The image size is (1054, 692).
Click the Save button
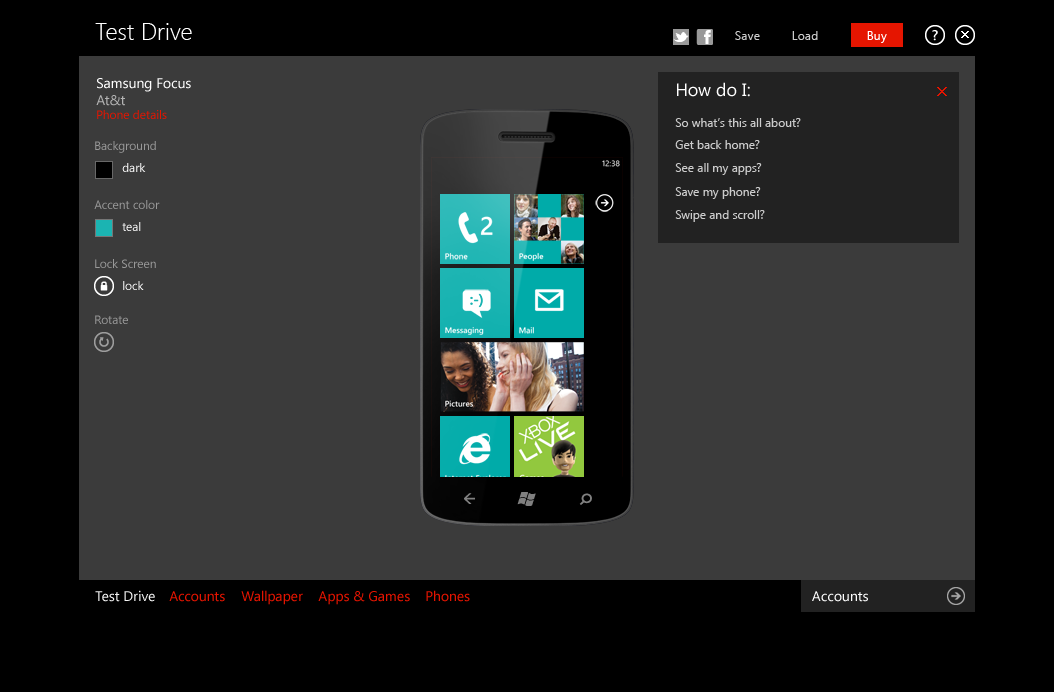tap(747, 36)
